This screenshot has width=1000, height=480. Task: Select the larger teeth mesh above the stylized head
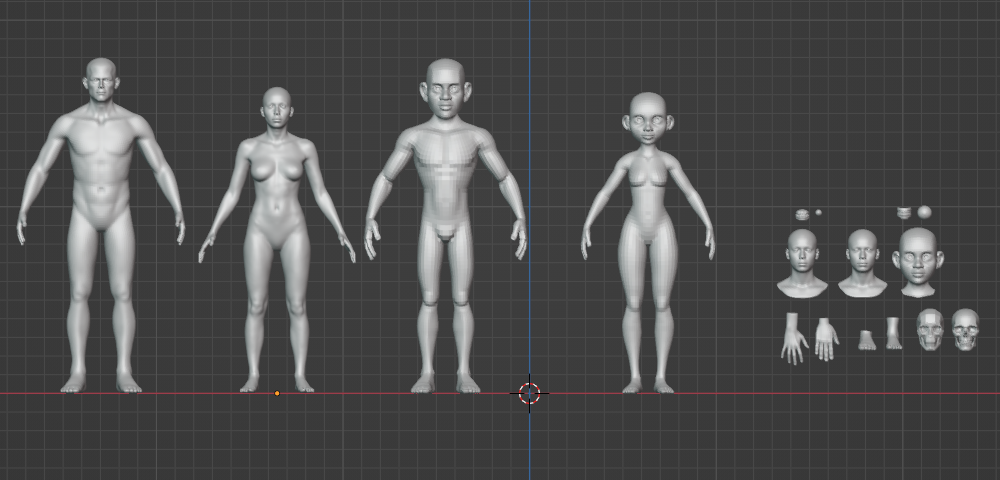click(904, 212)
